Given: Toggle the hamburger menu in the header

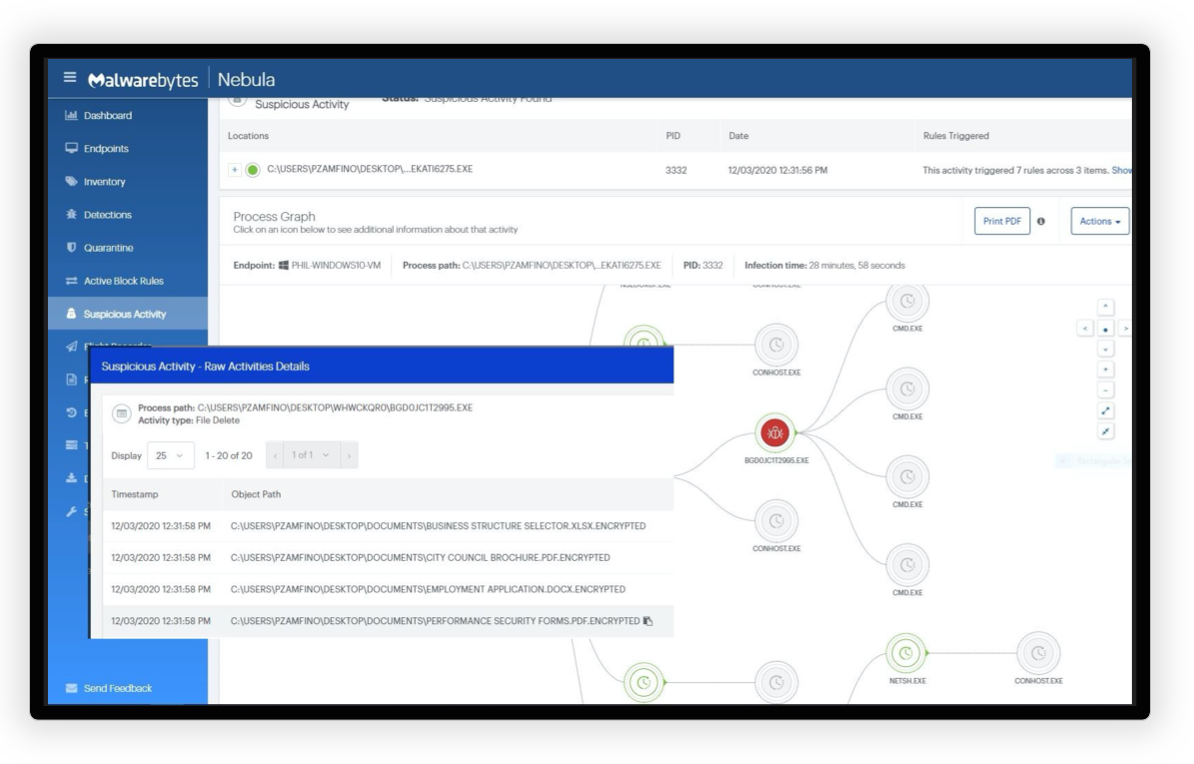Looking at the screenshot, I should (70, 78).
